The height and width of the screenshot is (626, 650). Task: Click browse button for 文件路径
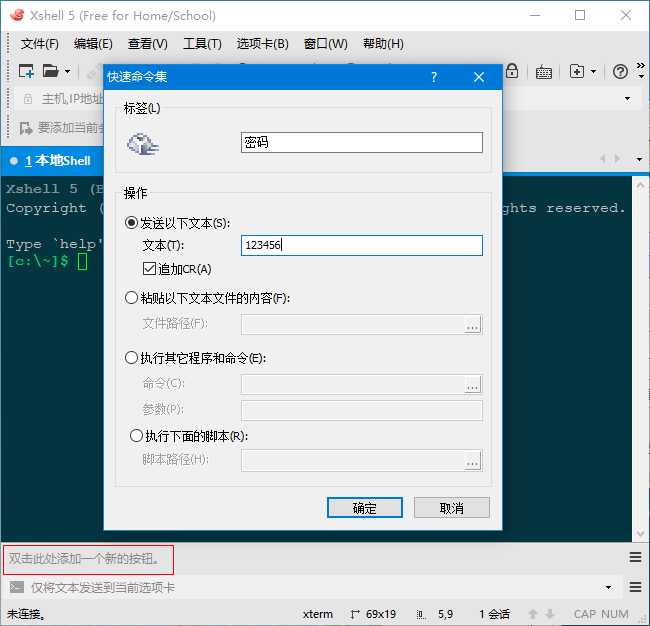pyautogui.click(x=472, y=325)
